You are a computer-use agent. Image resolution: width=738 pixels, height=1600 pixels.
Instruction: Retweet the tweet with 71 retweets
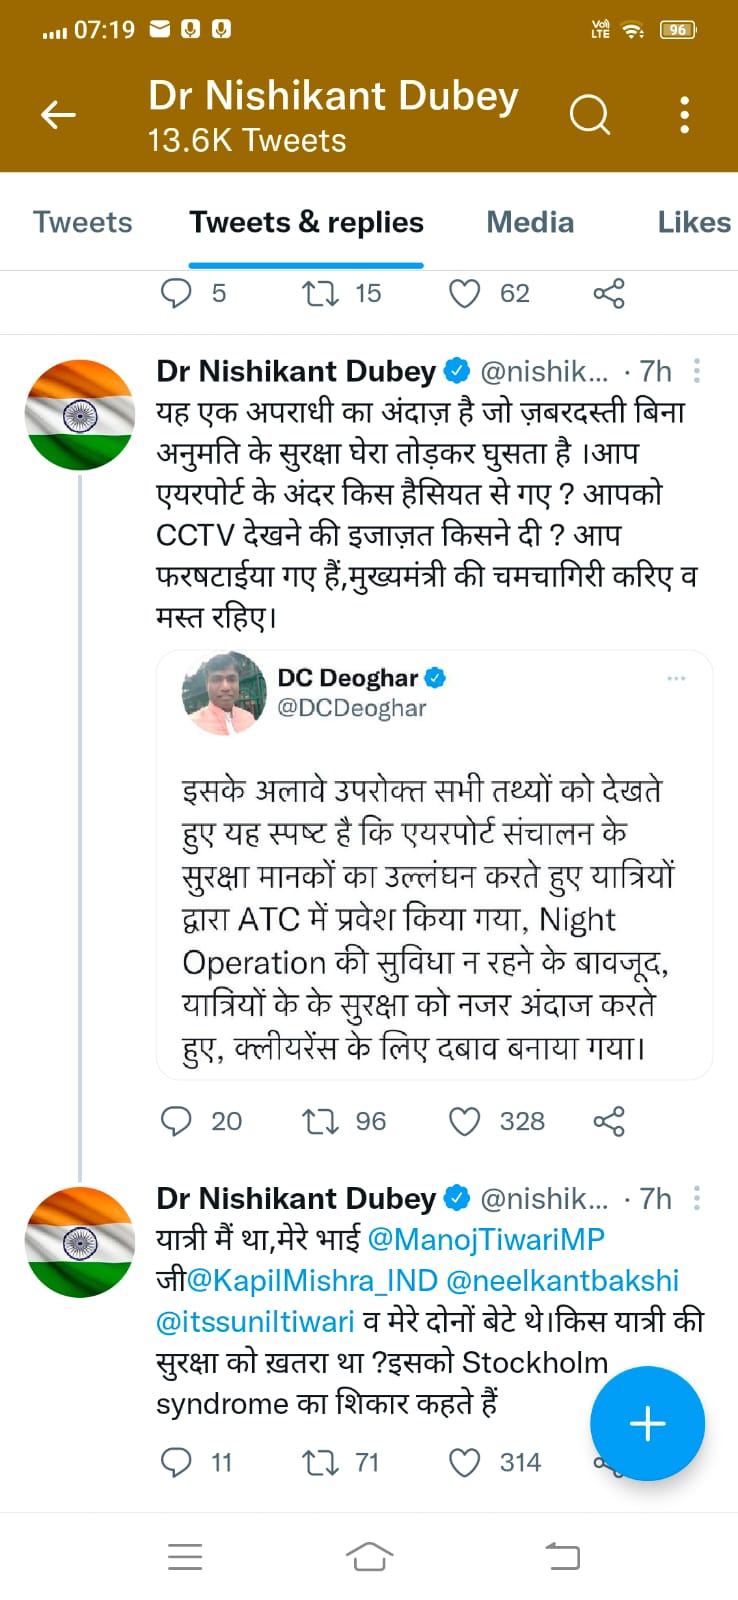pyautogui.click(x=320, y=1463)
